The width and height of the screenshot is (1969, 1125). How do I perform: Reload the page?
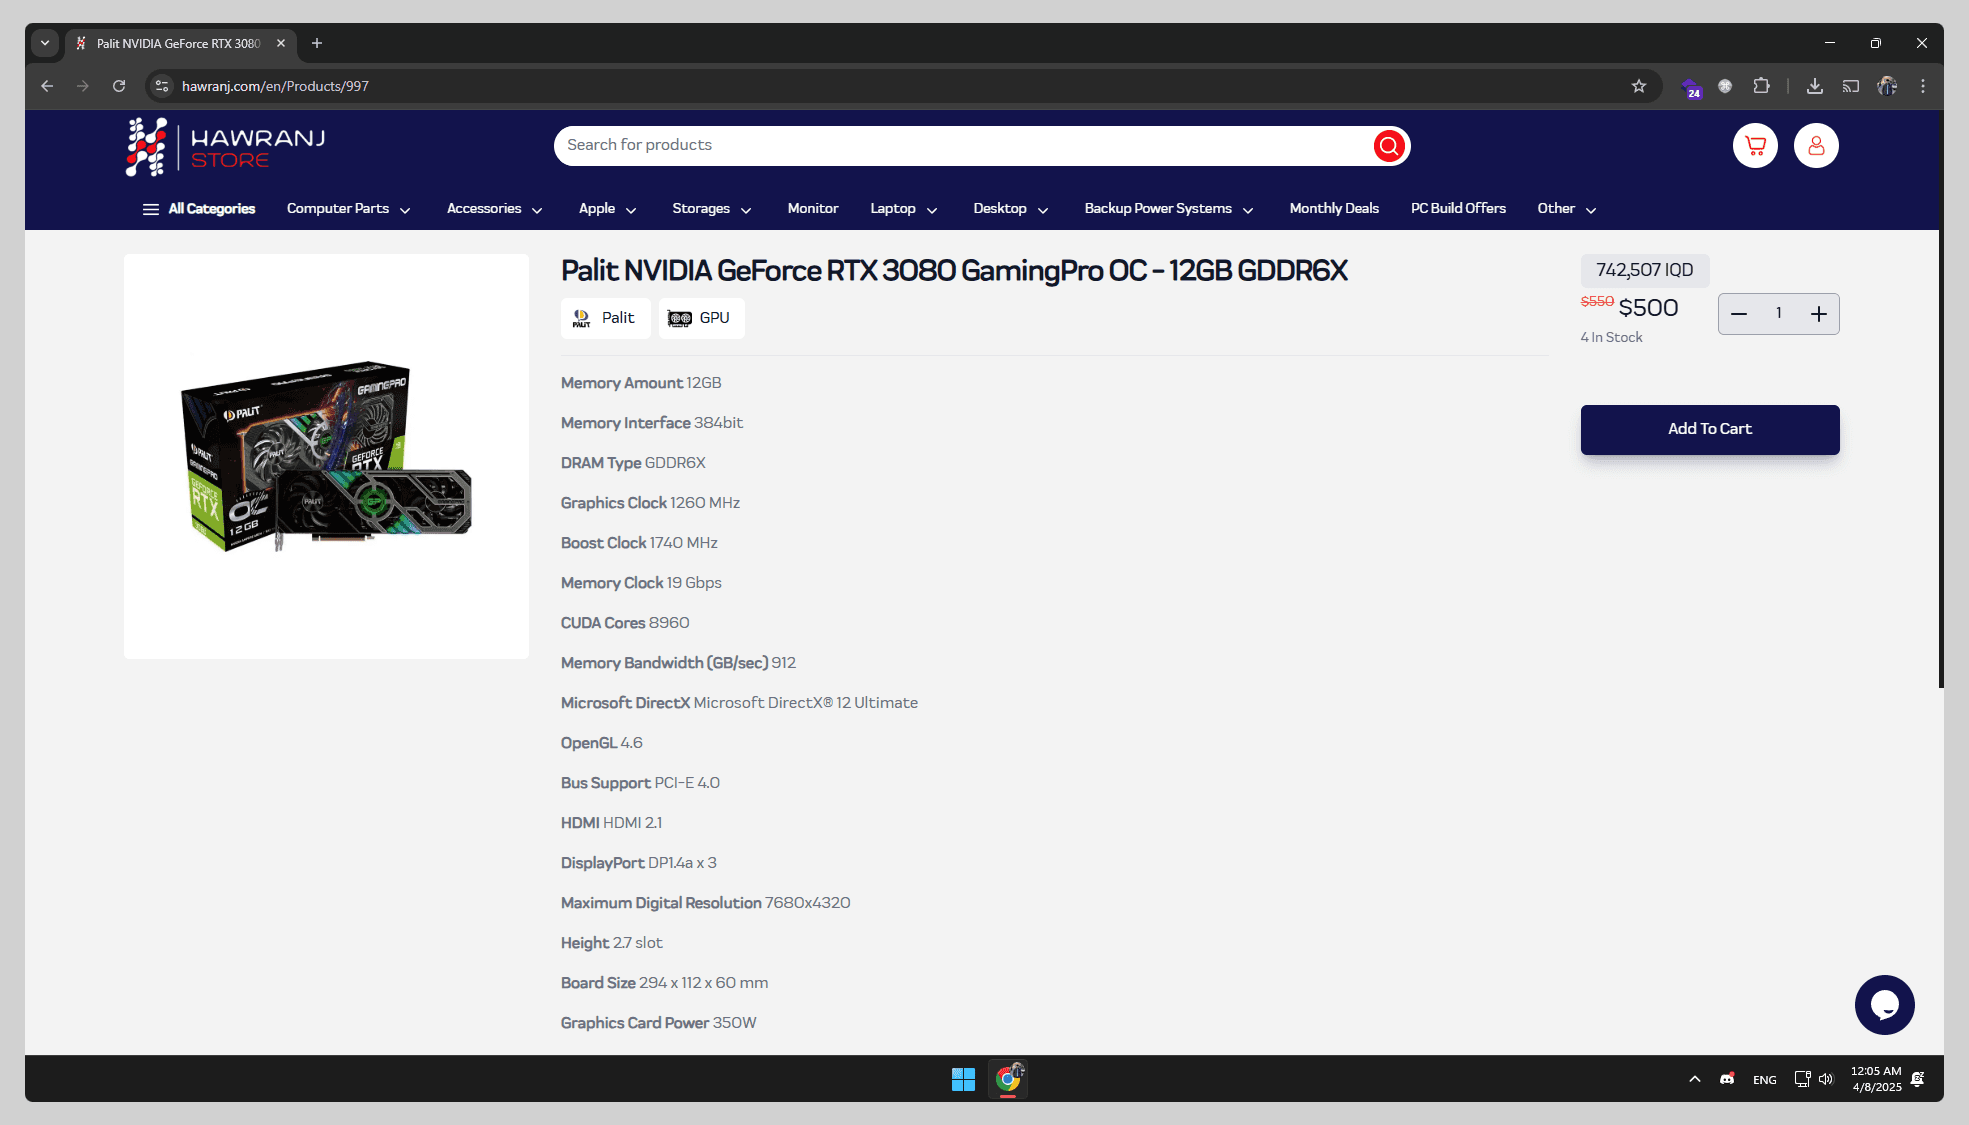point(119,86)
